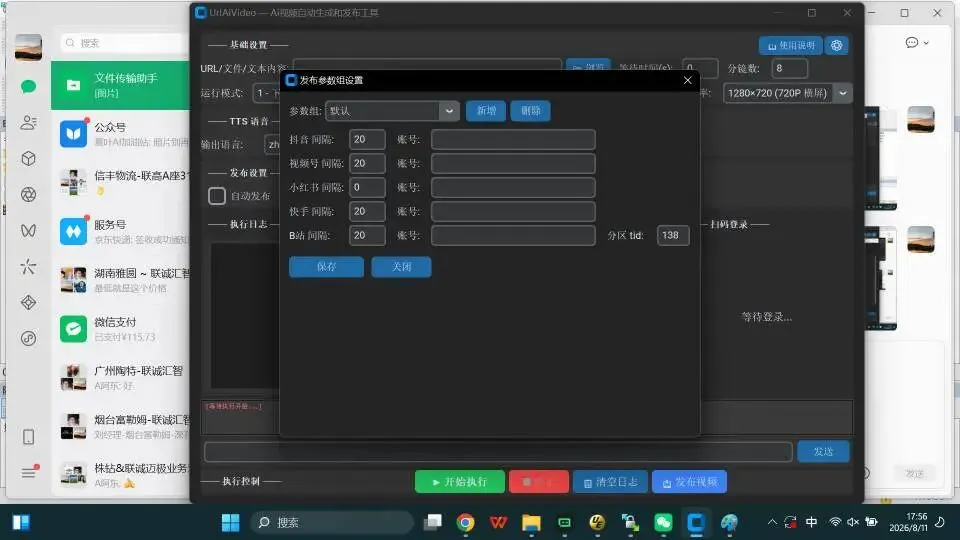This screenshot has width=960, height=540.
Task: Open WeChat favorites cube icon
Action: tap(28, 159)
